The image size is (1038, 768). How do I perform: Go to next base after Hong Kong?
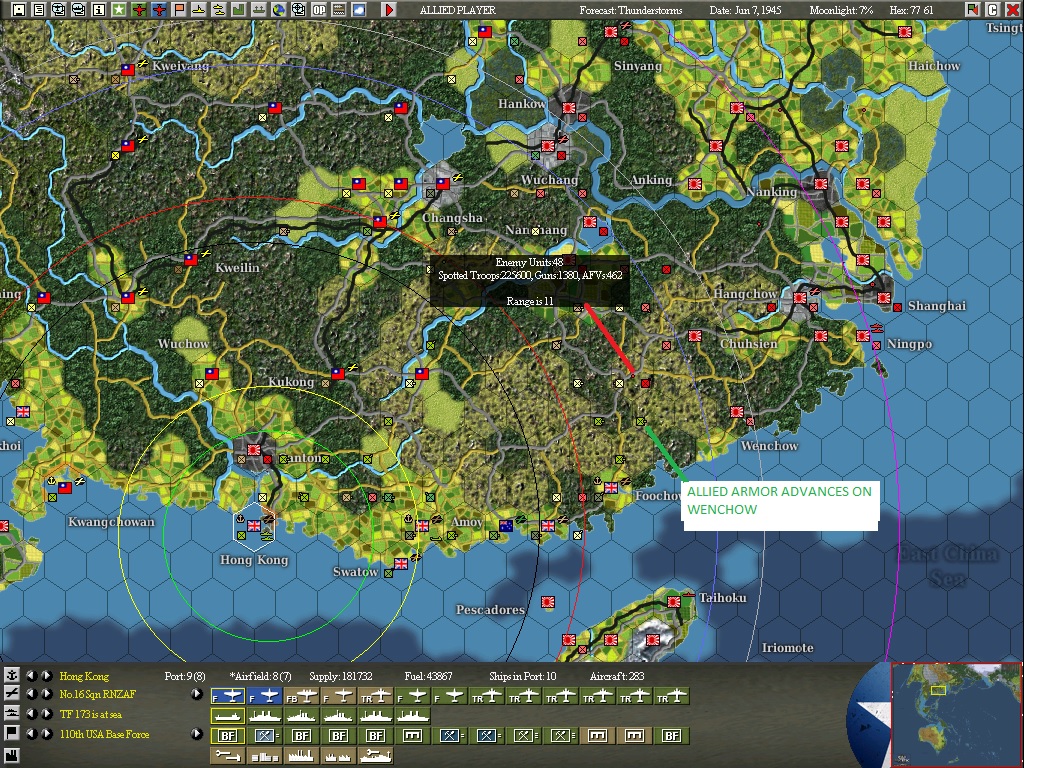46,676
